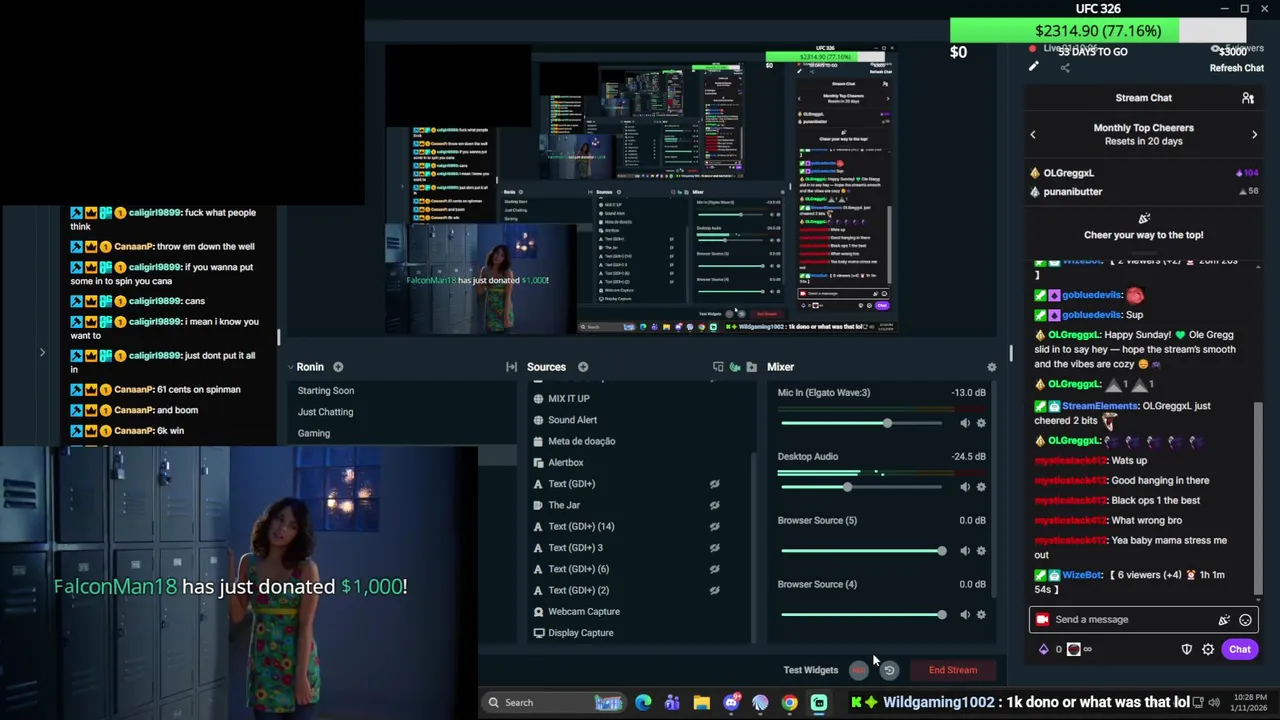Image resolution: width=1280 pixels, height=720 pixels.
Task: Open the scene transitions icon beside Sources
Action: (x=511, y=367)
